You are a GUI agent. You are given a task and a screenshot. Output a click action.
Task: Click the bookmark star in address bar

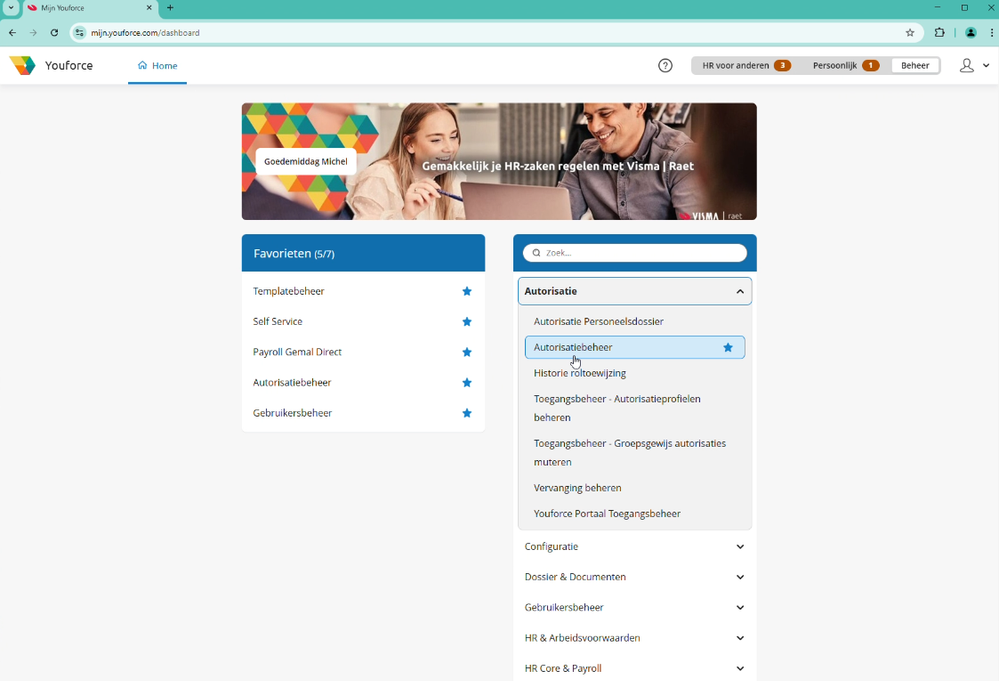(x=910, y=32)
